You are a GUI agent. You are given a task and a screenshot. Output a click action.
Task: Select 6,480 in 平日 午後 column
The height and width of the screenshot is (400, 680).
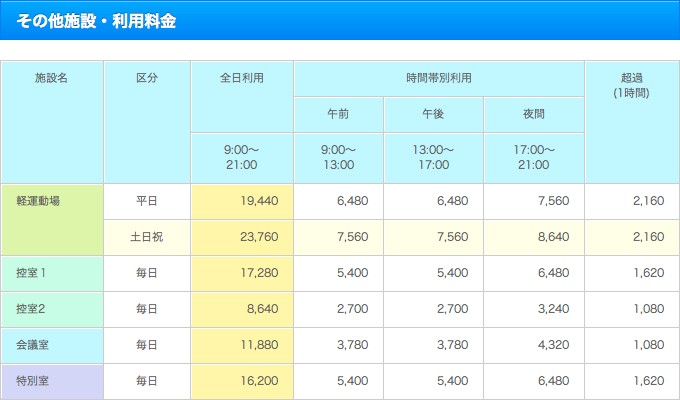[433, 201]
